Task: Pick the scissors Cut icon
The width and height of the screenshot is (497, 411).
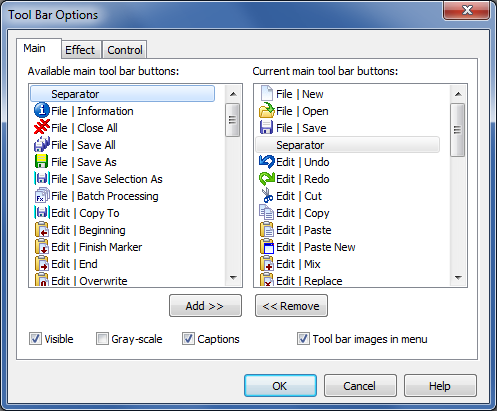Action: [267, 196]
